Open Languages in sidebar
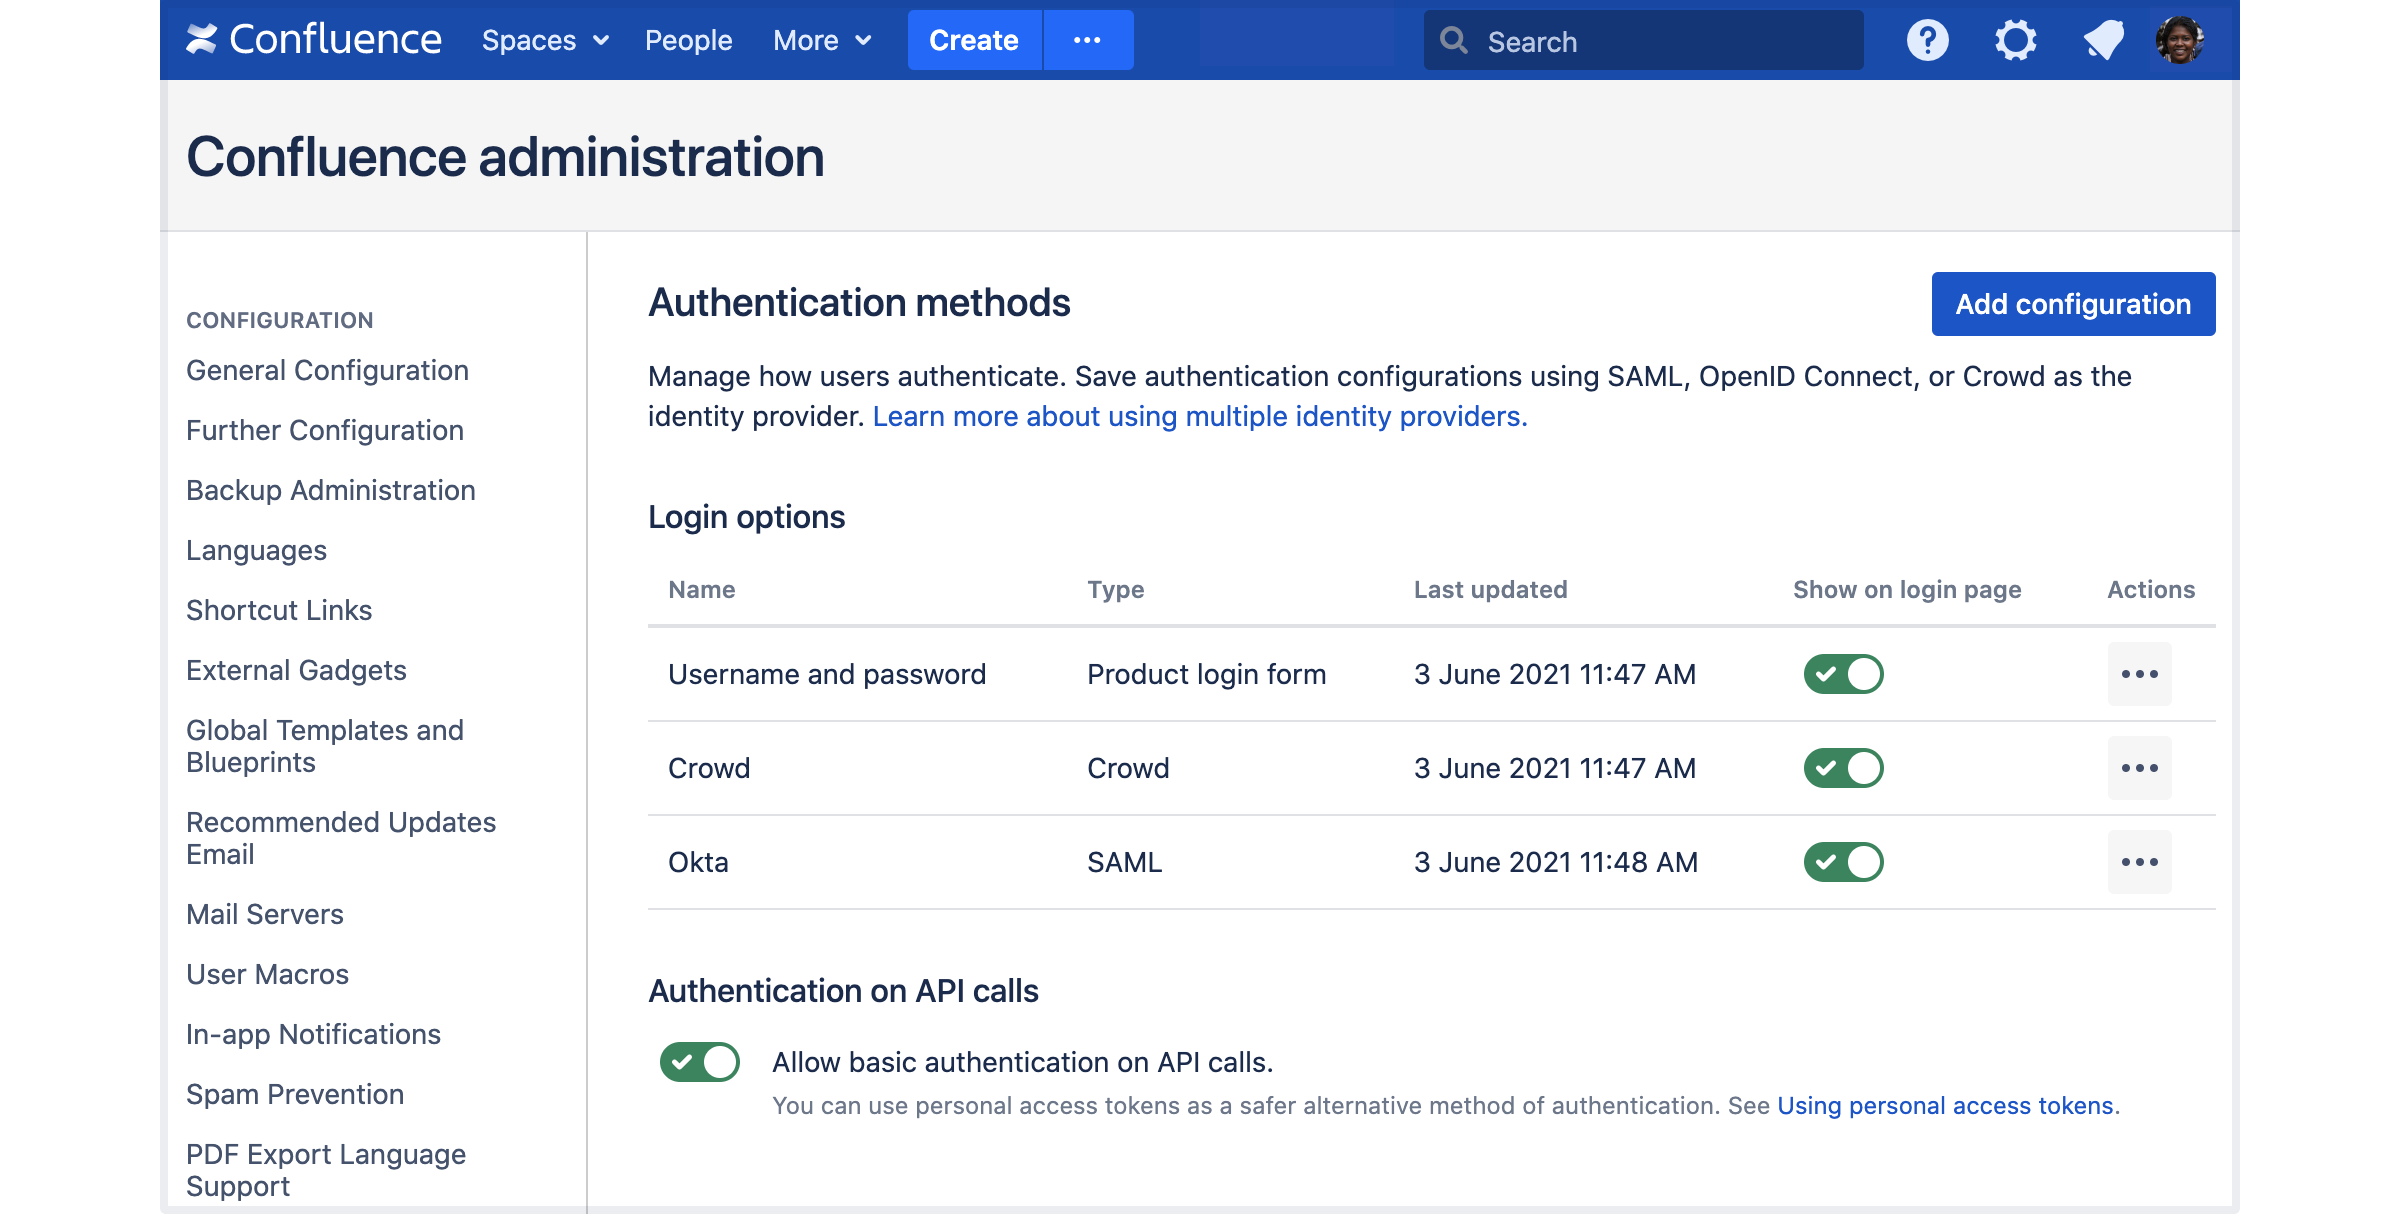This screenshot has height=1214, width=2400. (256, 550)
